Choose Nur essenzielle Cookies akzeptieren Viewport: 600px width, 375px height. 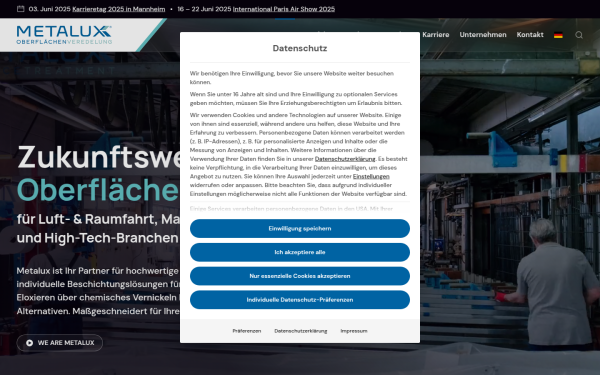click(x=300, y=276)
